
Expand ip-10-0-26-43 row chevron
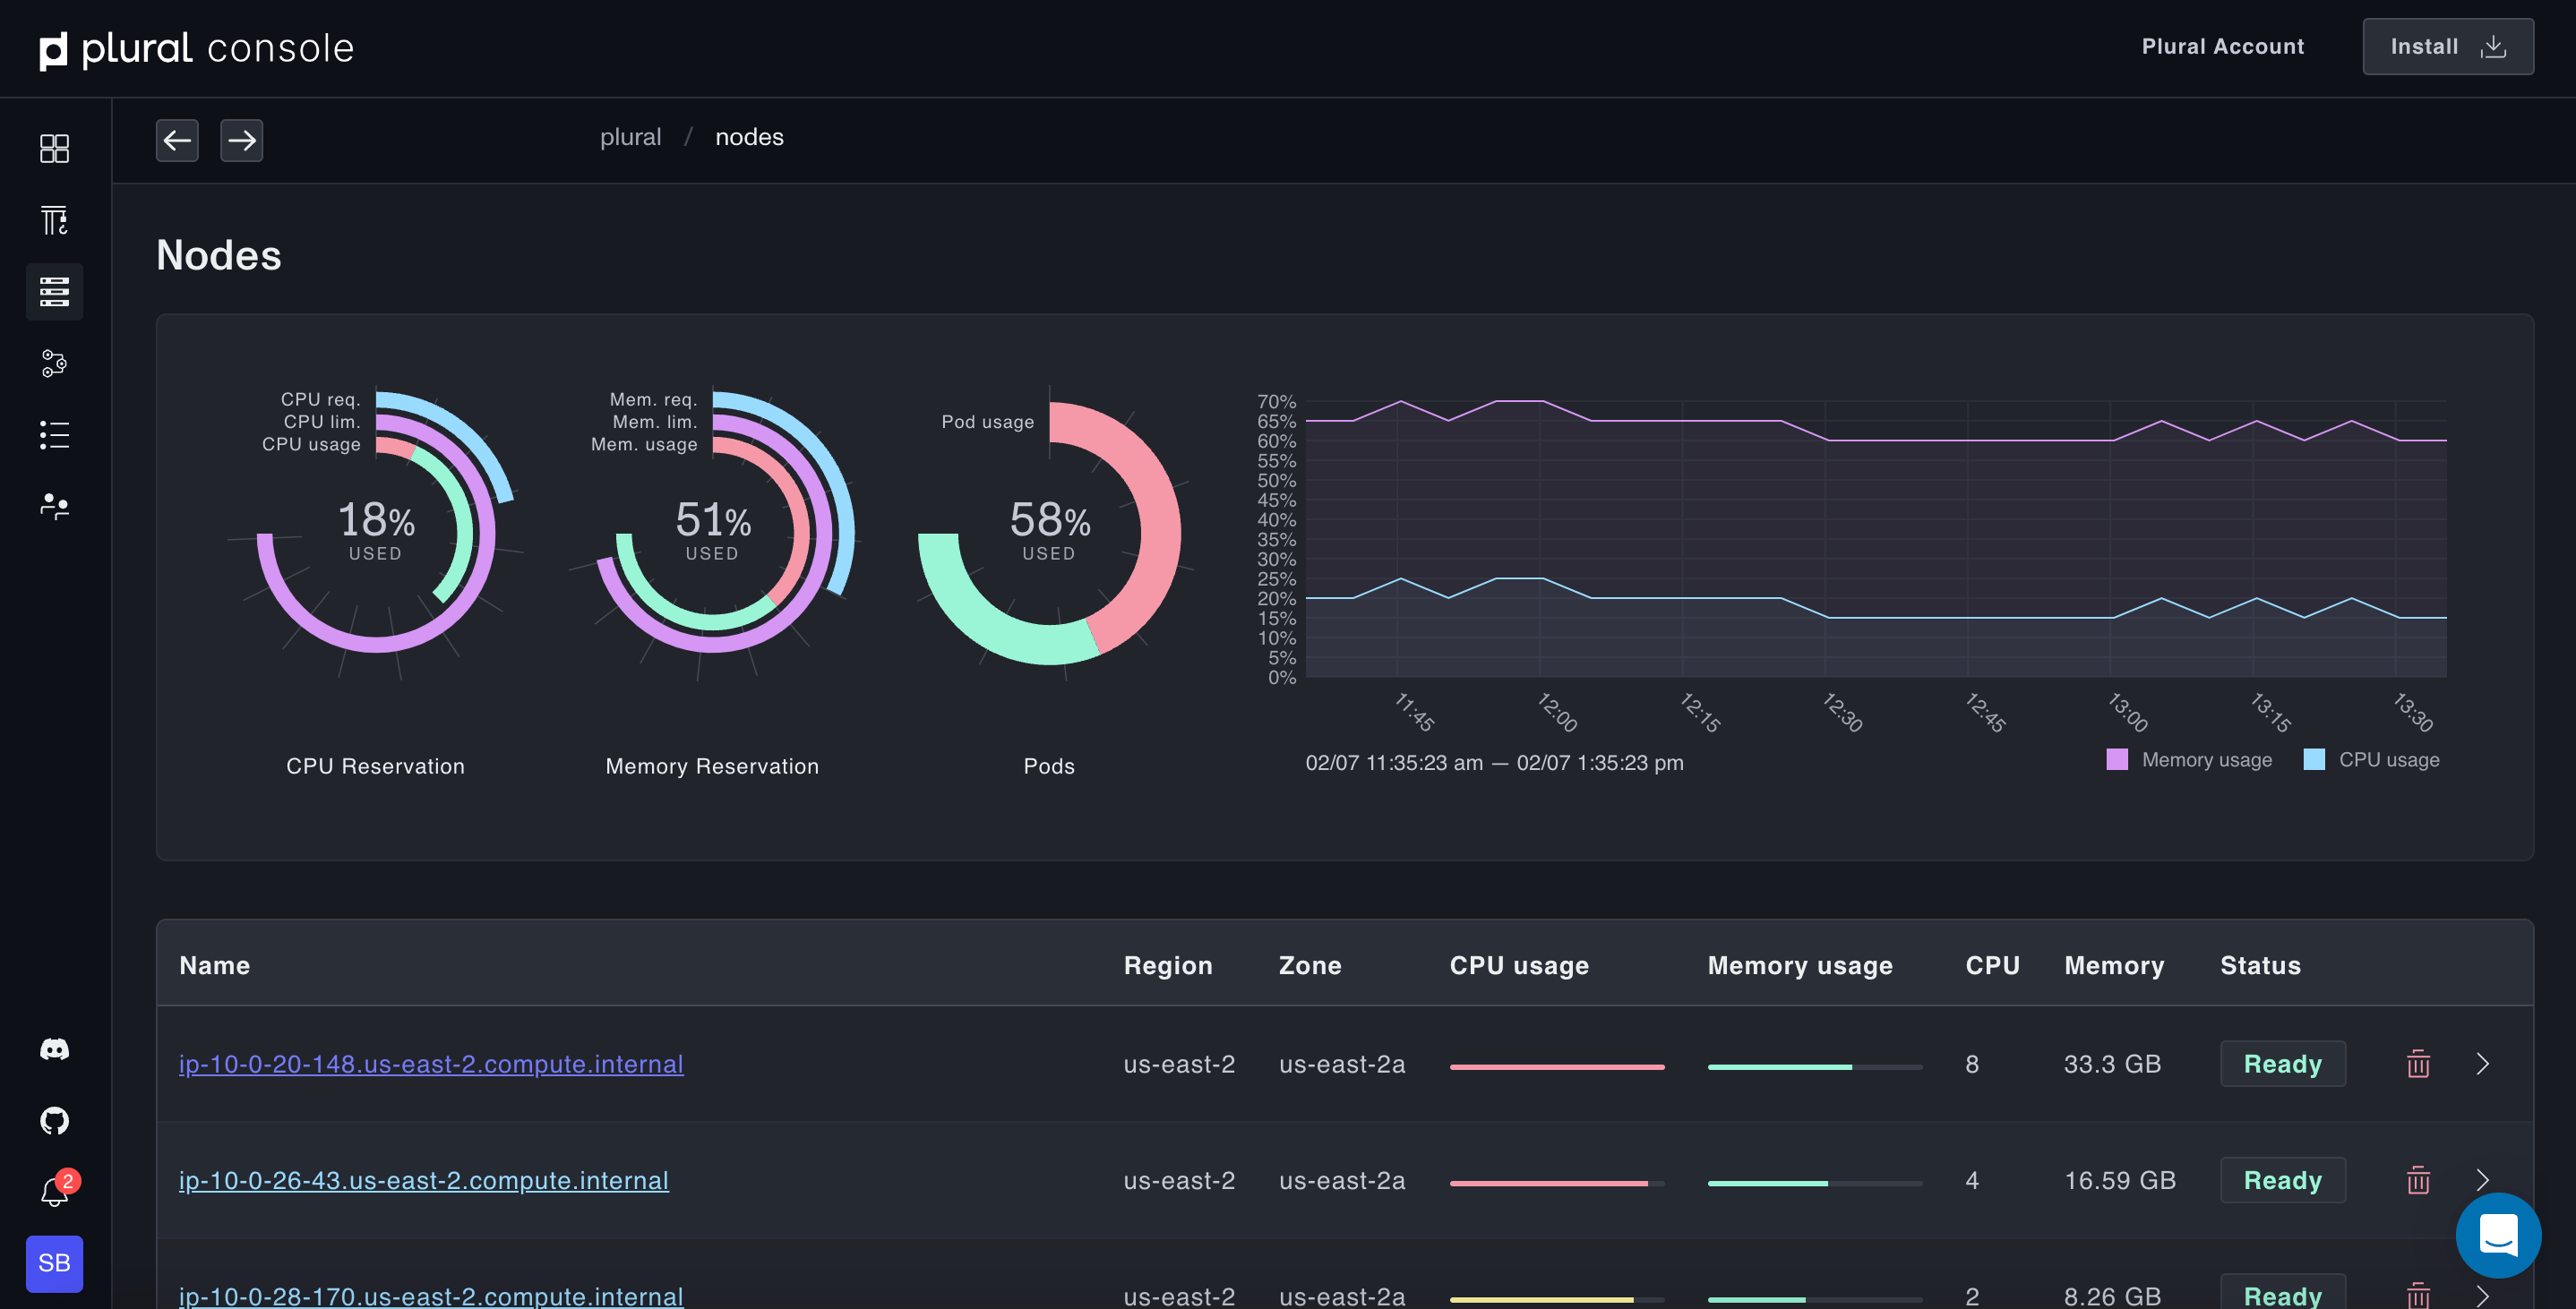[x=2482, y=1180]
